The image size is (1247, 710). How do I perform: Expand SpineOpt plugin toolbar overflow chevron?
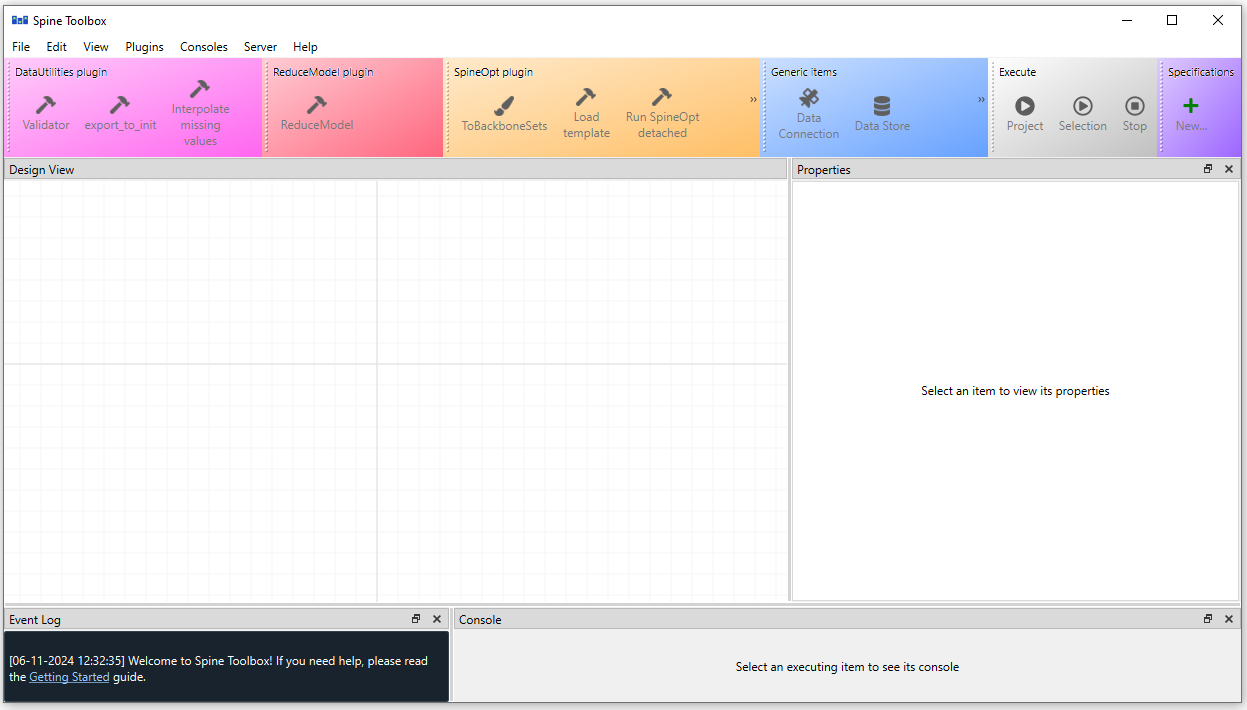(x=754, y=99)
